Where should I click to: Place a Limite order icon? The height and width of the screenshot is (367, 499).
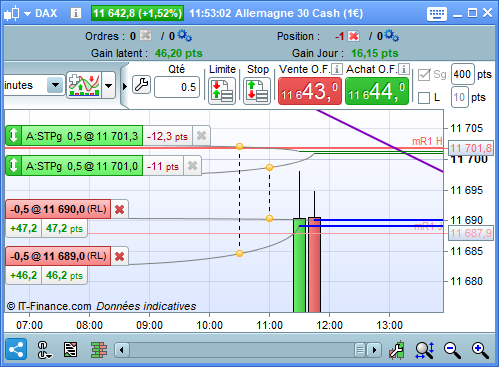pyautogui.click(x=222, y=91)
